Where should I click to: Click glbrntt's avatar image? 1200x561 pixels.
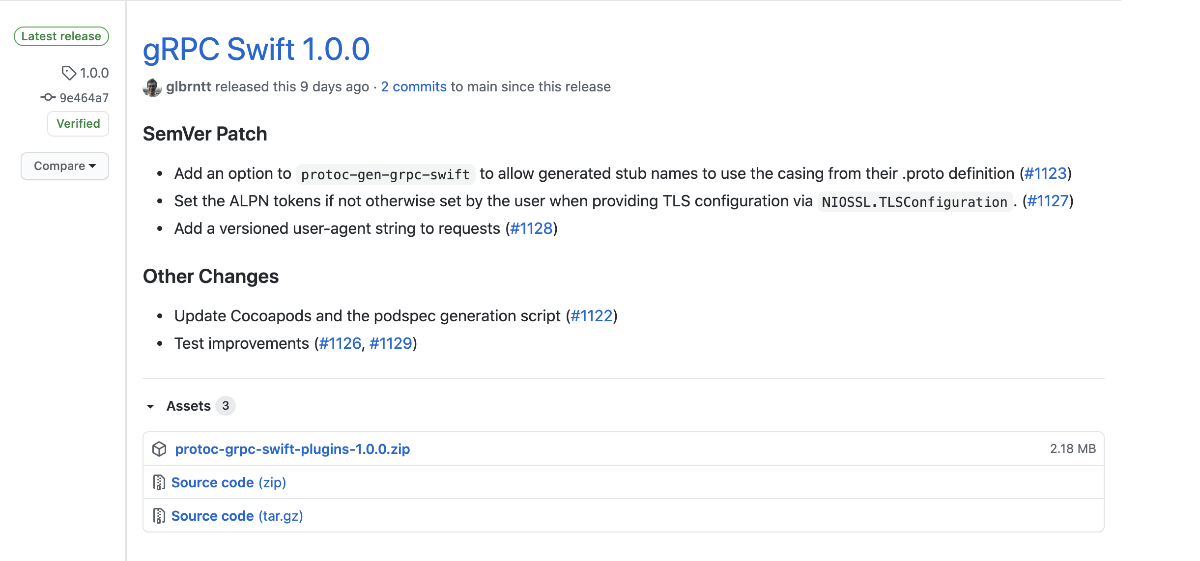[x=152, y=87]
